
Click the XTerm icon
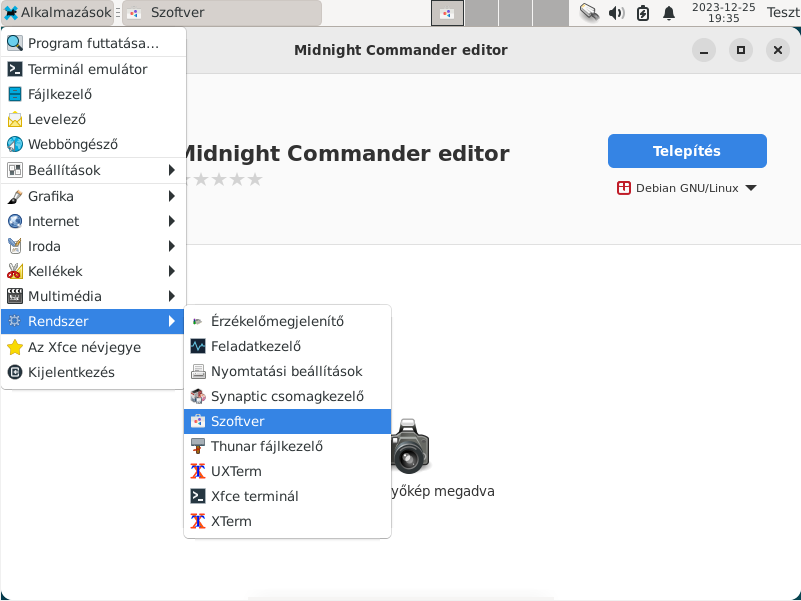pos(198,521)
